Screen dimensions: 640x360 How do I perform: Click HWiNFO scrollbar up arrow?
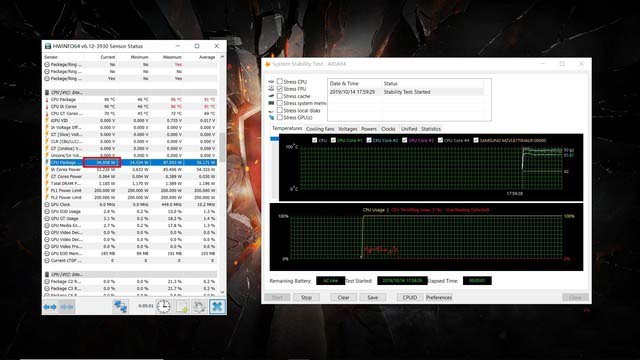222,57
